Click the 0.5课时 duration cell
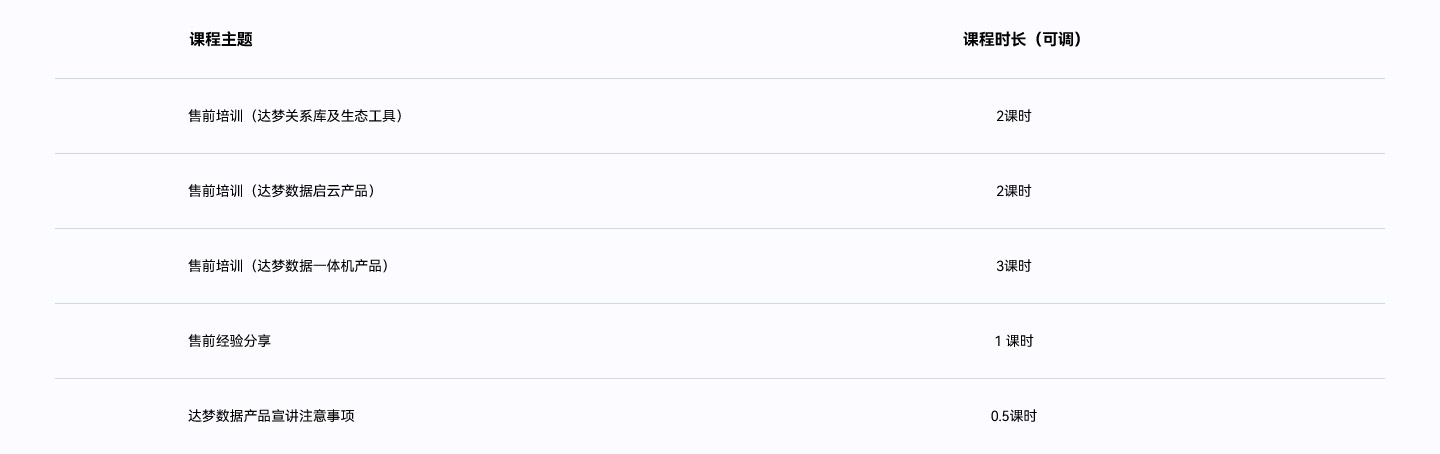Screen dimensions: 1440x454 pos(1013,416)
